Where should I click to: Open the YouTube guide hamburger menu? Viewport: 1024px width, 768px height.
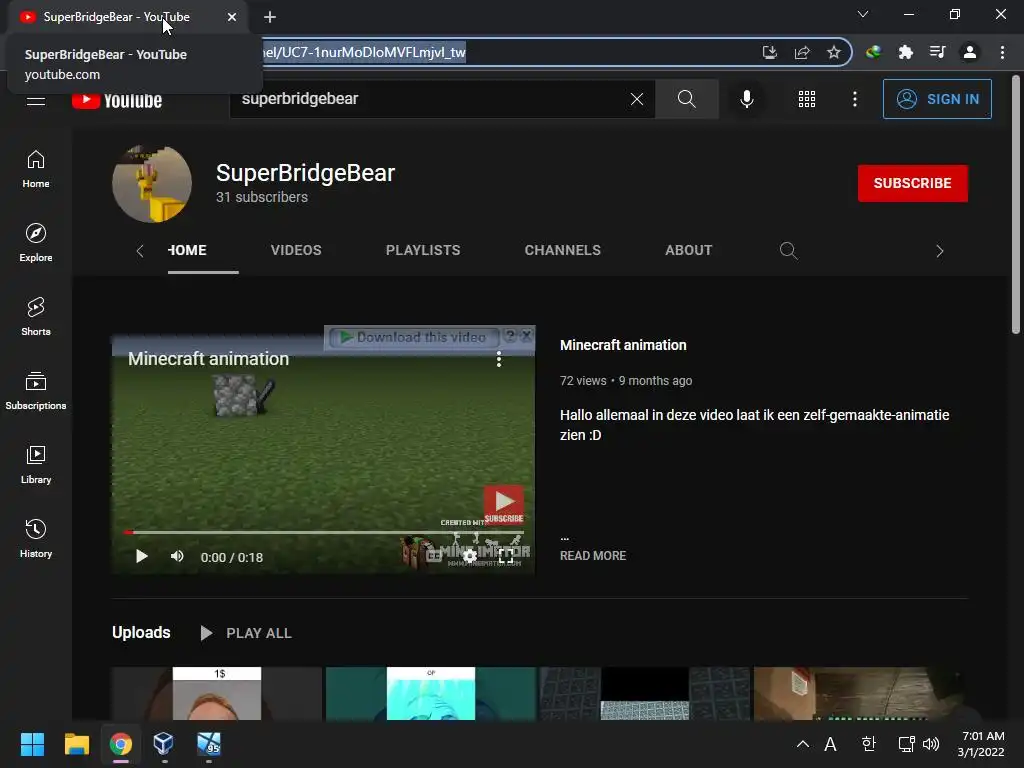pos(36,101)
